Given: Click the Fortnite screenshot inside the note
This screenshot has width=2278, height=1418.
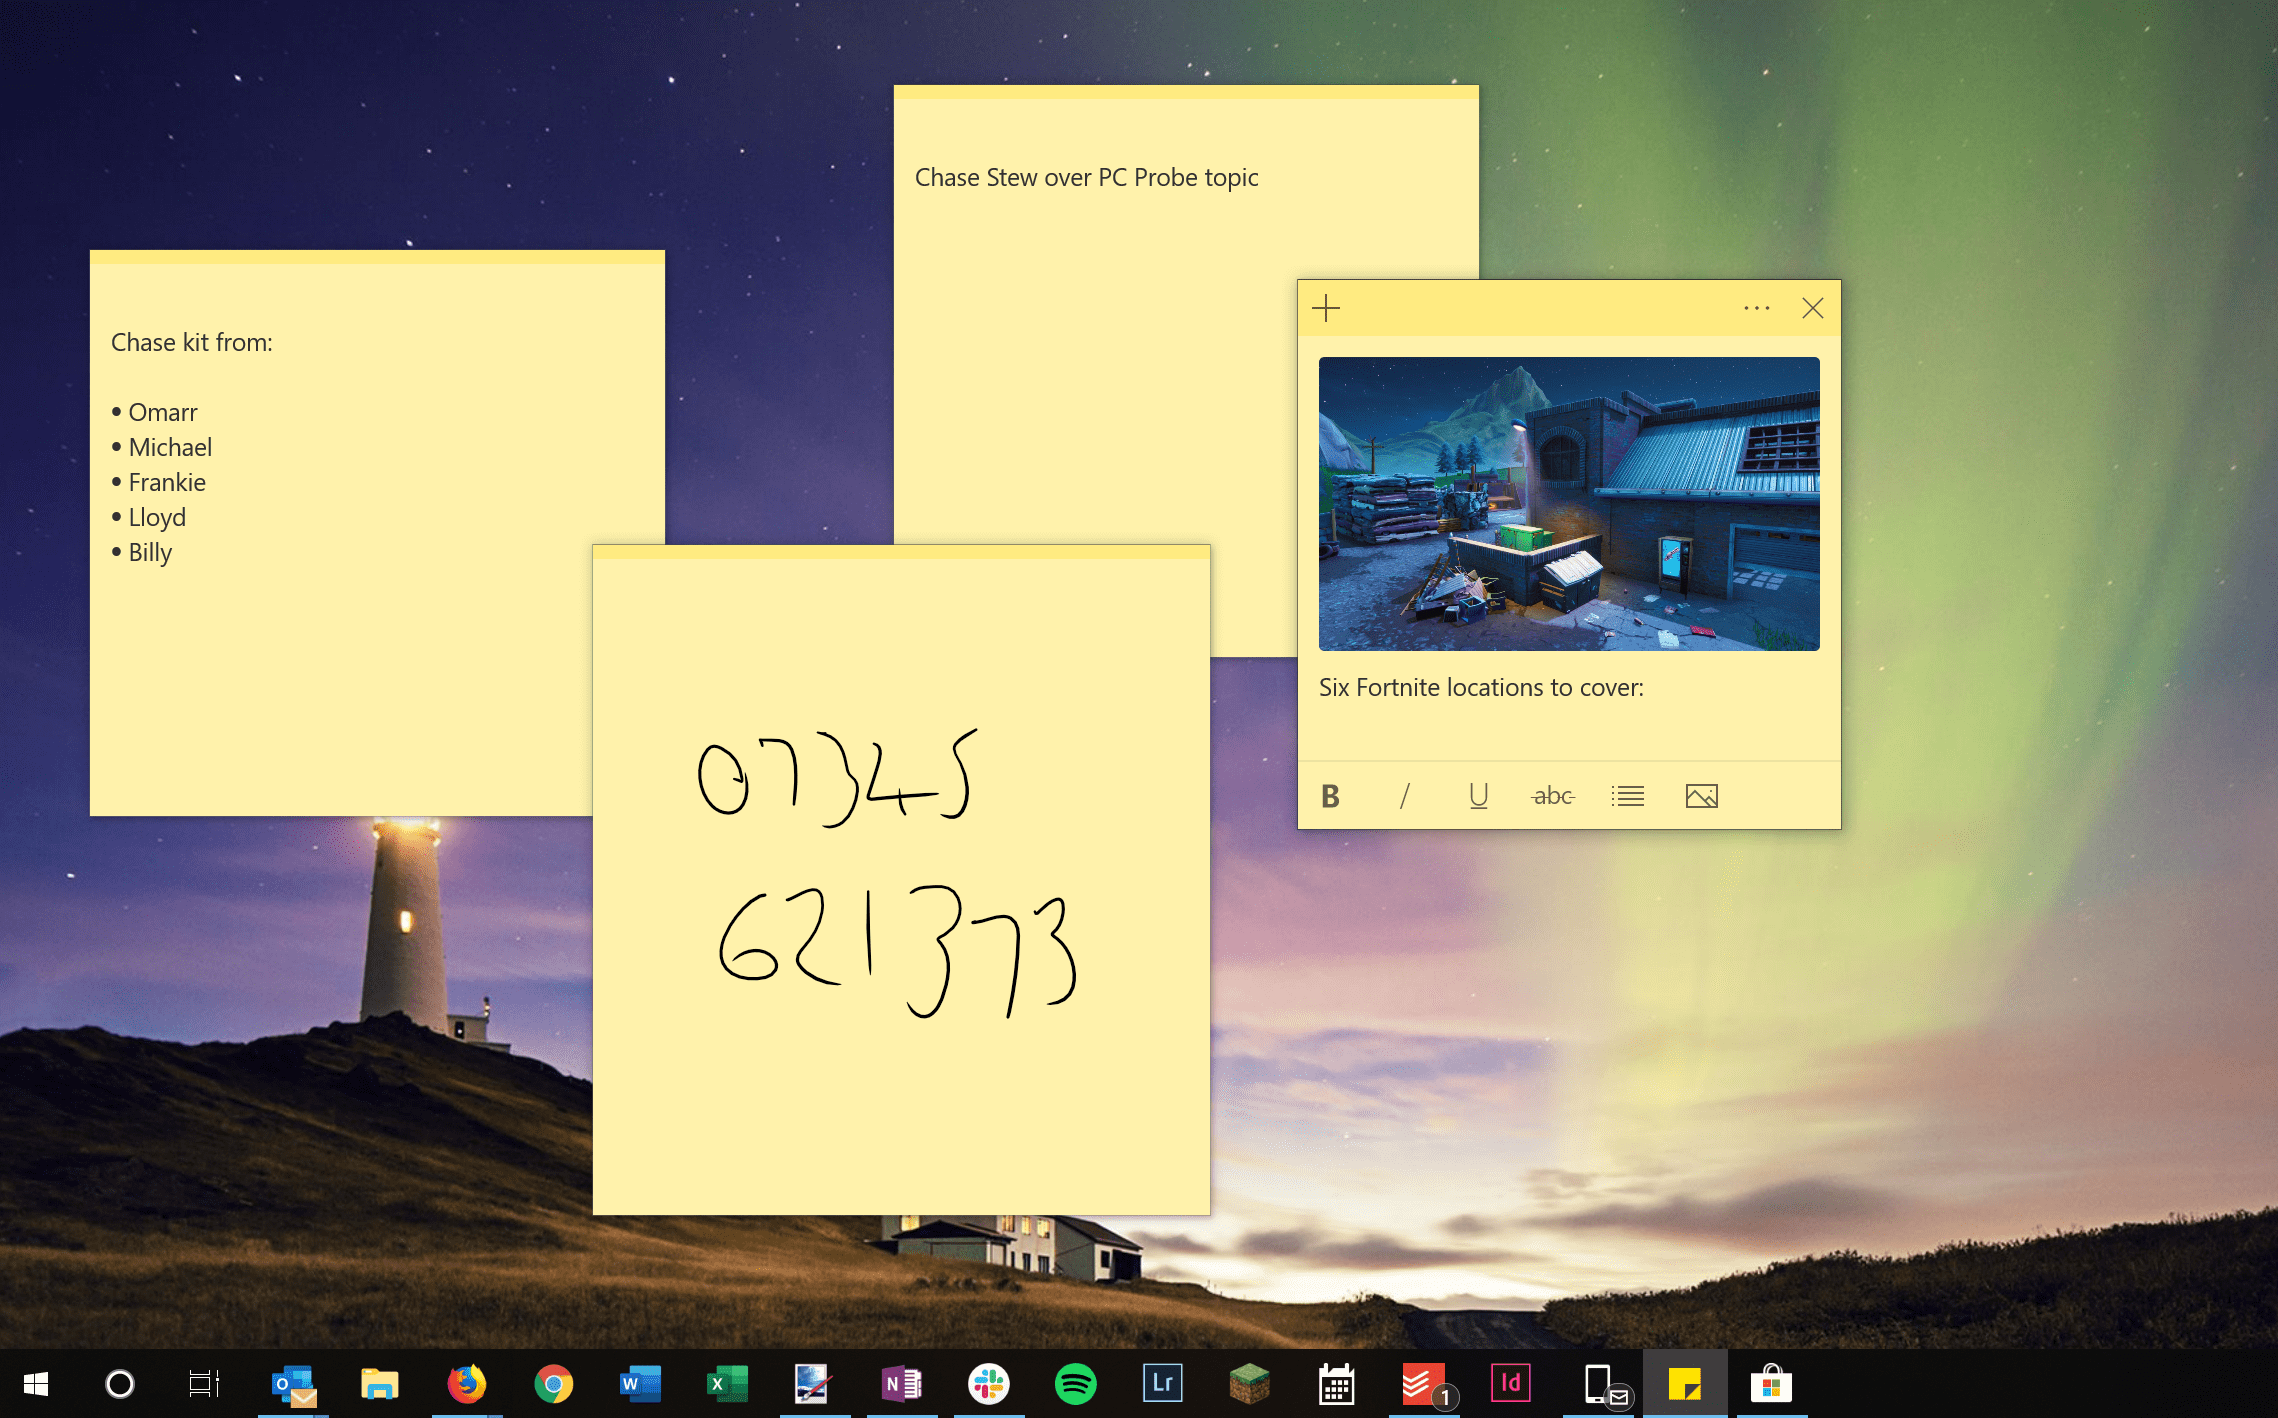Looking at the screenshot, I should point(1569,503).
